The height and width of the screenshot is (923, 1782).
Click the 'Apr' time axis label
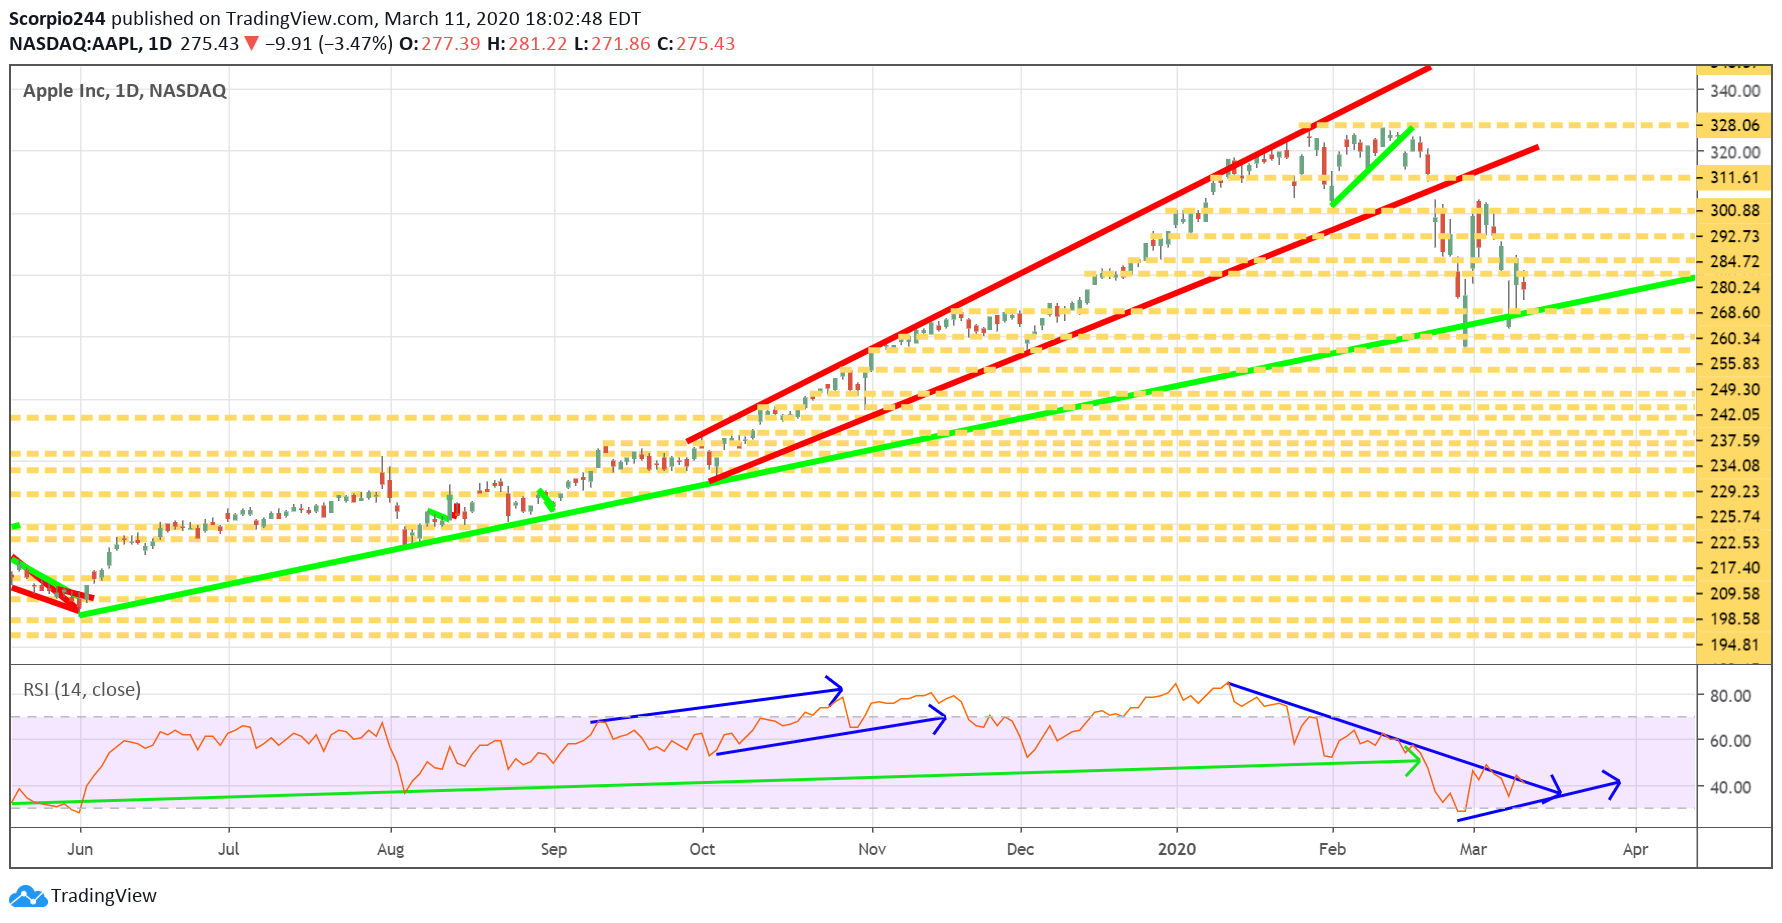click(1635, 850)
